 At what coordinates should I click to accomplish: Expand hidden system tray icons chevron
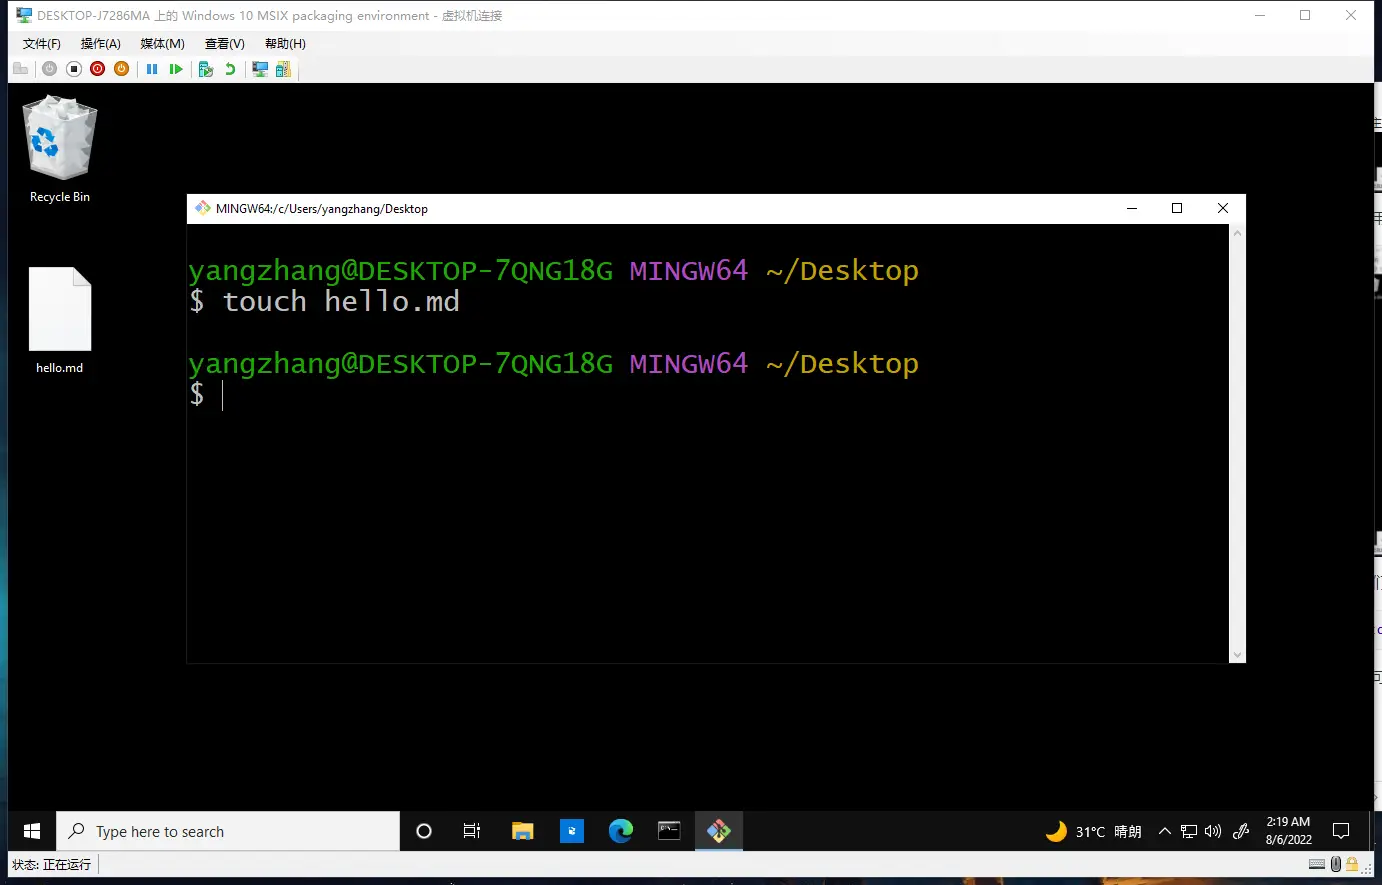click(1164, 831)
